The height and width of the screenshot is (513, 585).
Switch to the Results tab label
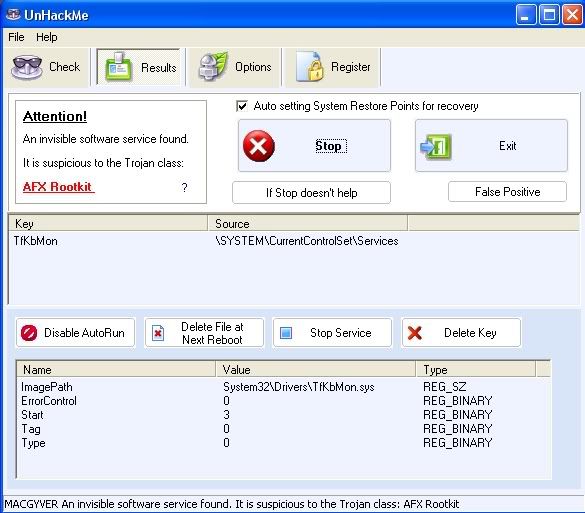click(x=159, y=68)
